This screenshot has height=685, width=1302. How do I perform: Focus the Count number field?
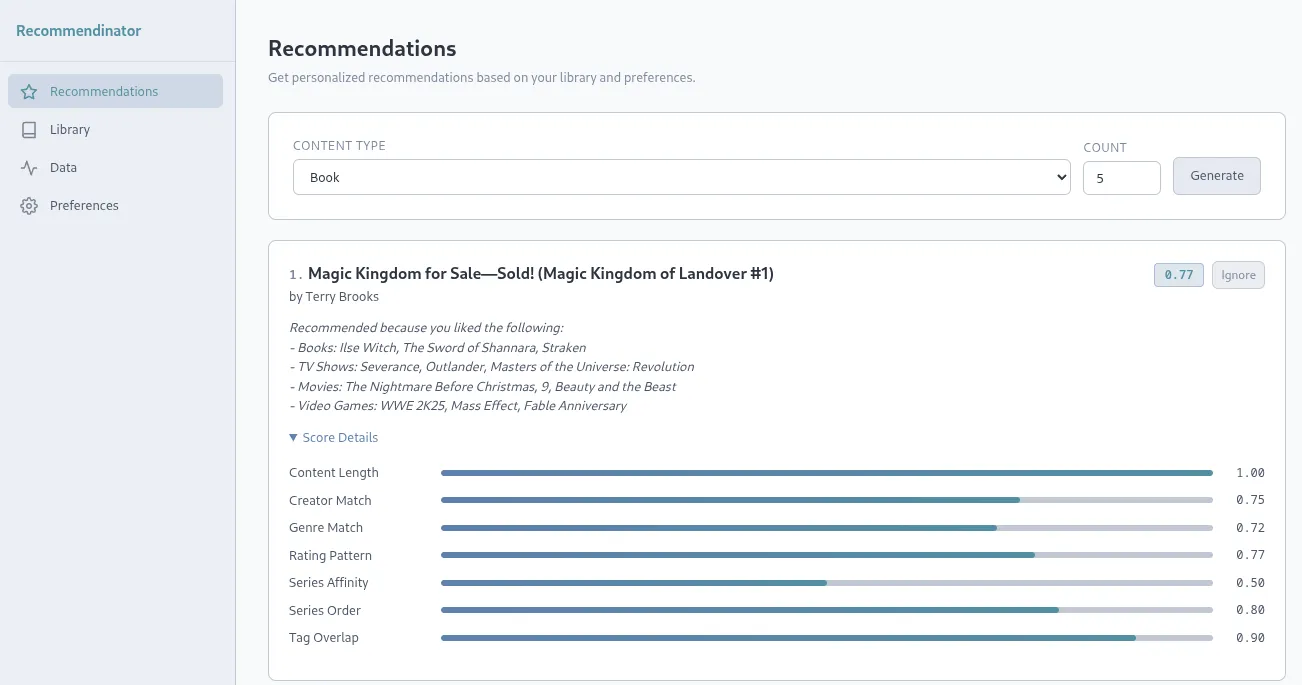point(1122,178)
